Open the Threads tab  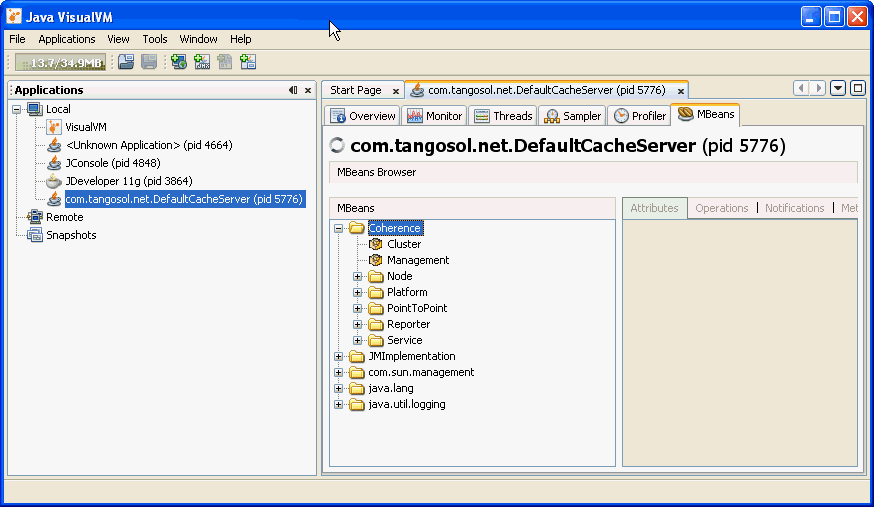503,116
